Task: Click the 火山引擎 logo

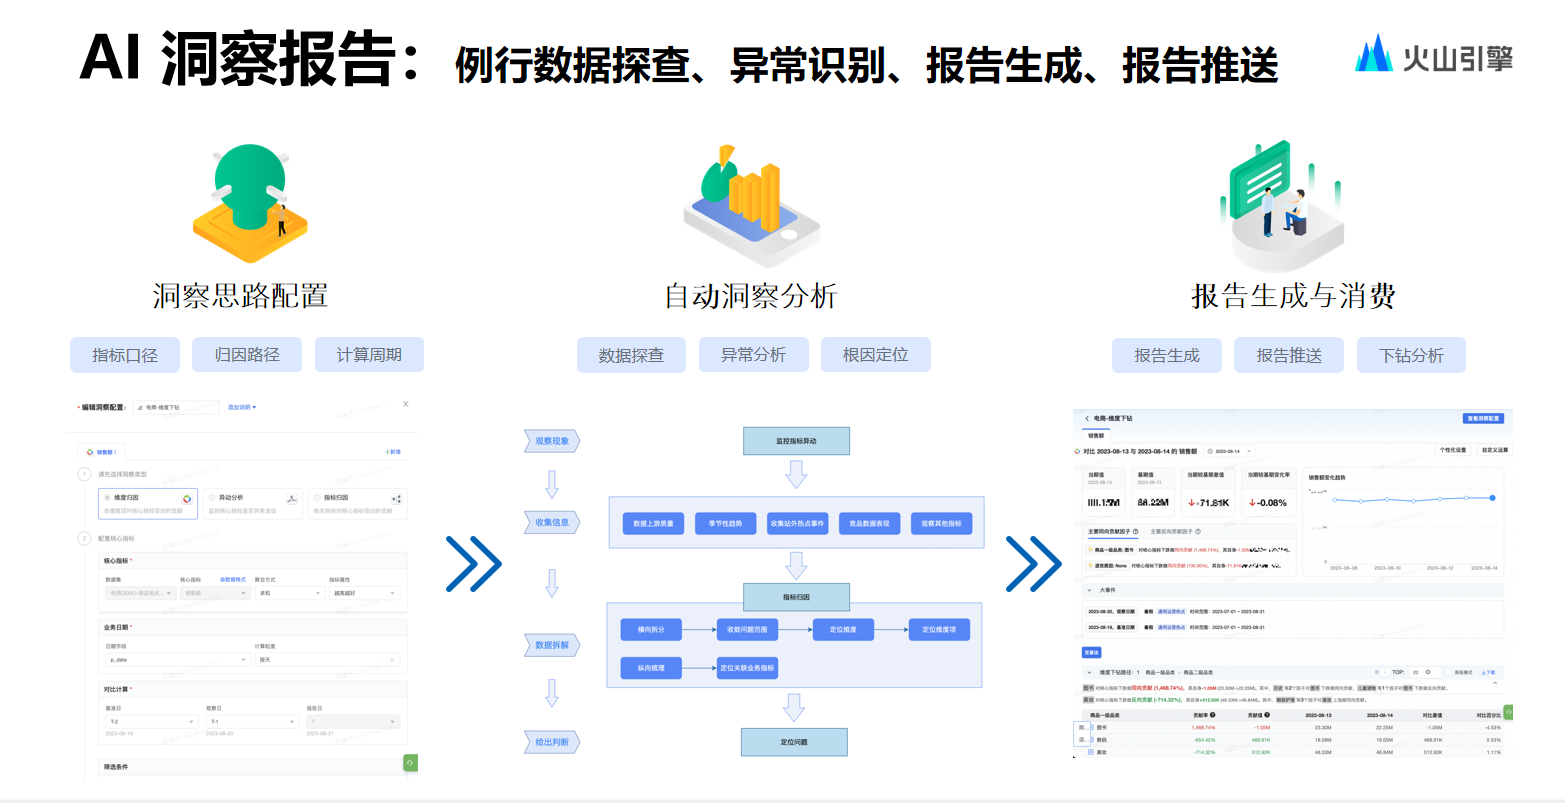Action: pos(1434,54)
